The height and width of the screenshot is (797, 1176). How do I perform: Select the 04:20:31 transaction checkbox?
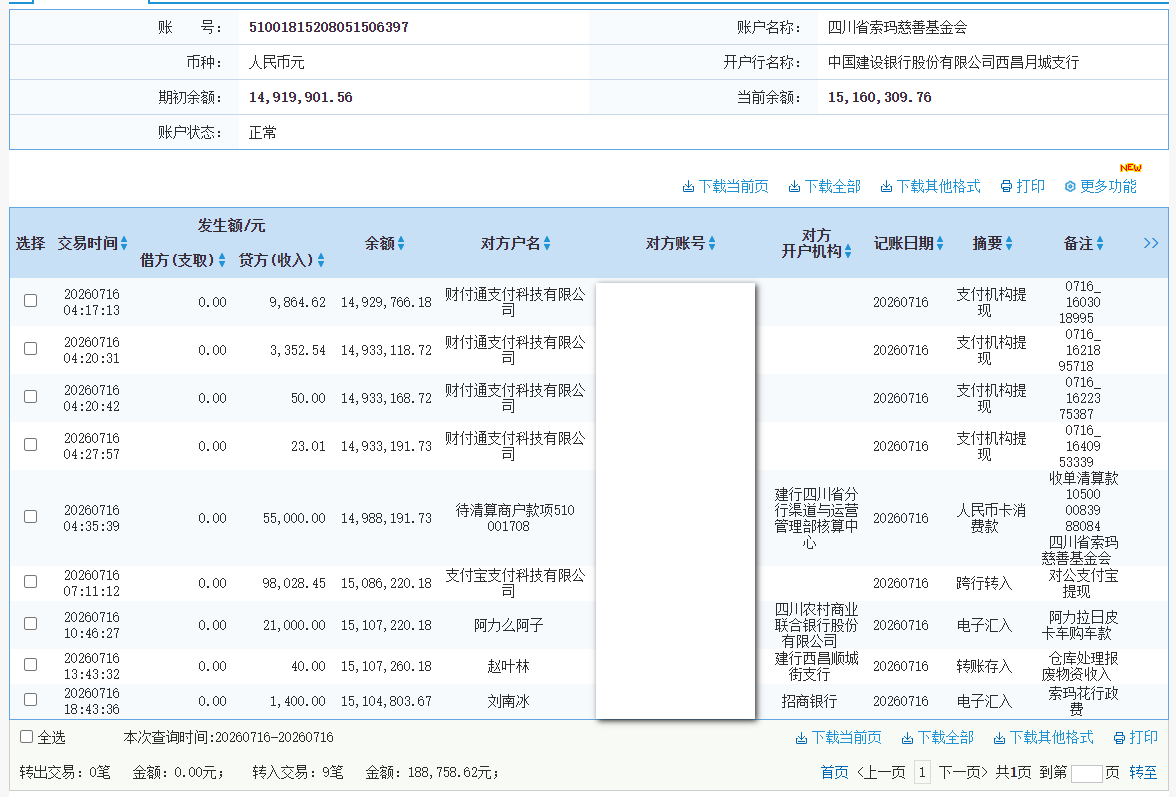[31, 349]
